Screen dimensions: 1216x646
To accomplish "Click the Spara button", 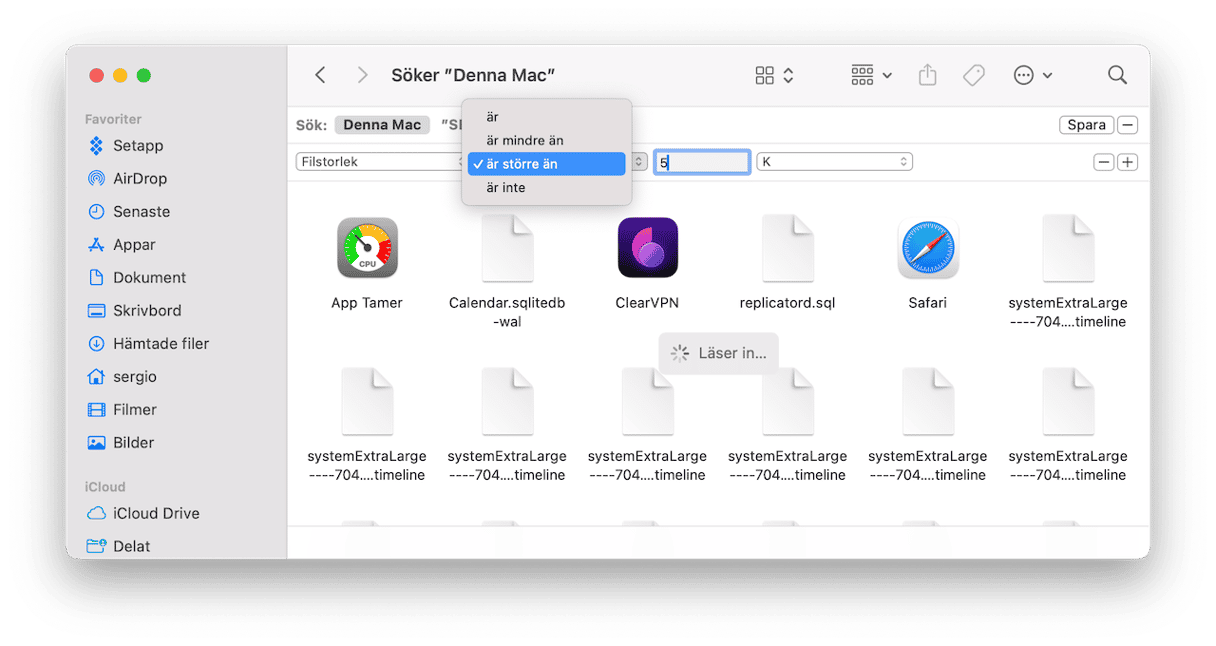I will point(1086,125).
